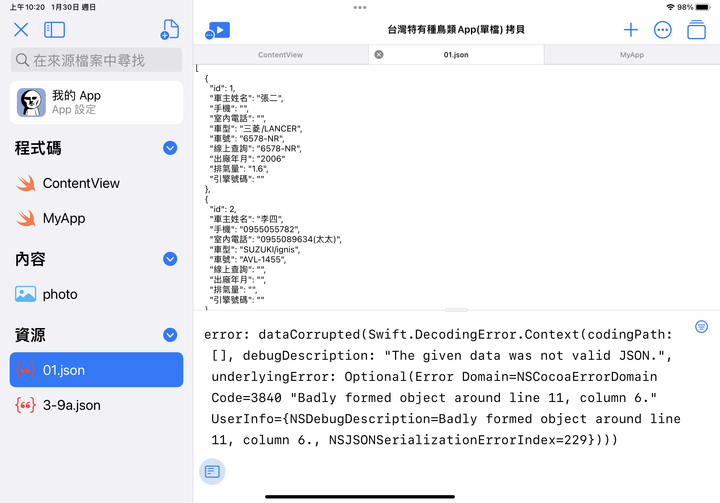The image size is (720, 503).
Task: Add a new file with the document-plus icon
Action: 170,29
